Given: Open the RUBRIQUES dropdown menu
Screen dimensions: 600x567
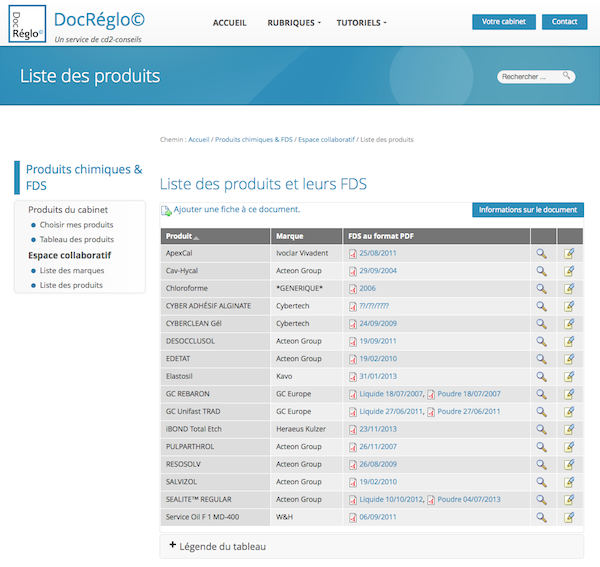Looking at the screenshot, I should 293,22.
